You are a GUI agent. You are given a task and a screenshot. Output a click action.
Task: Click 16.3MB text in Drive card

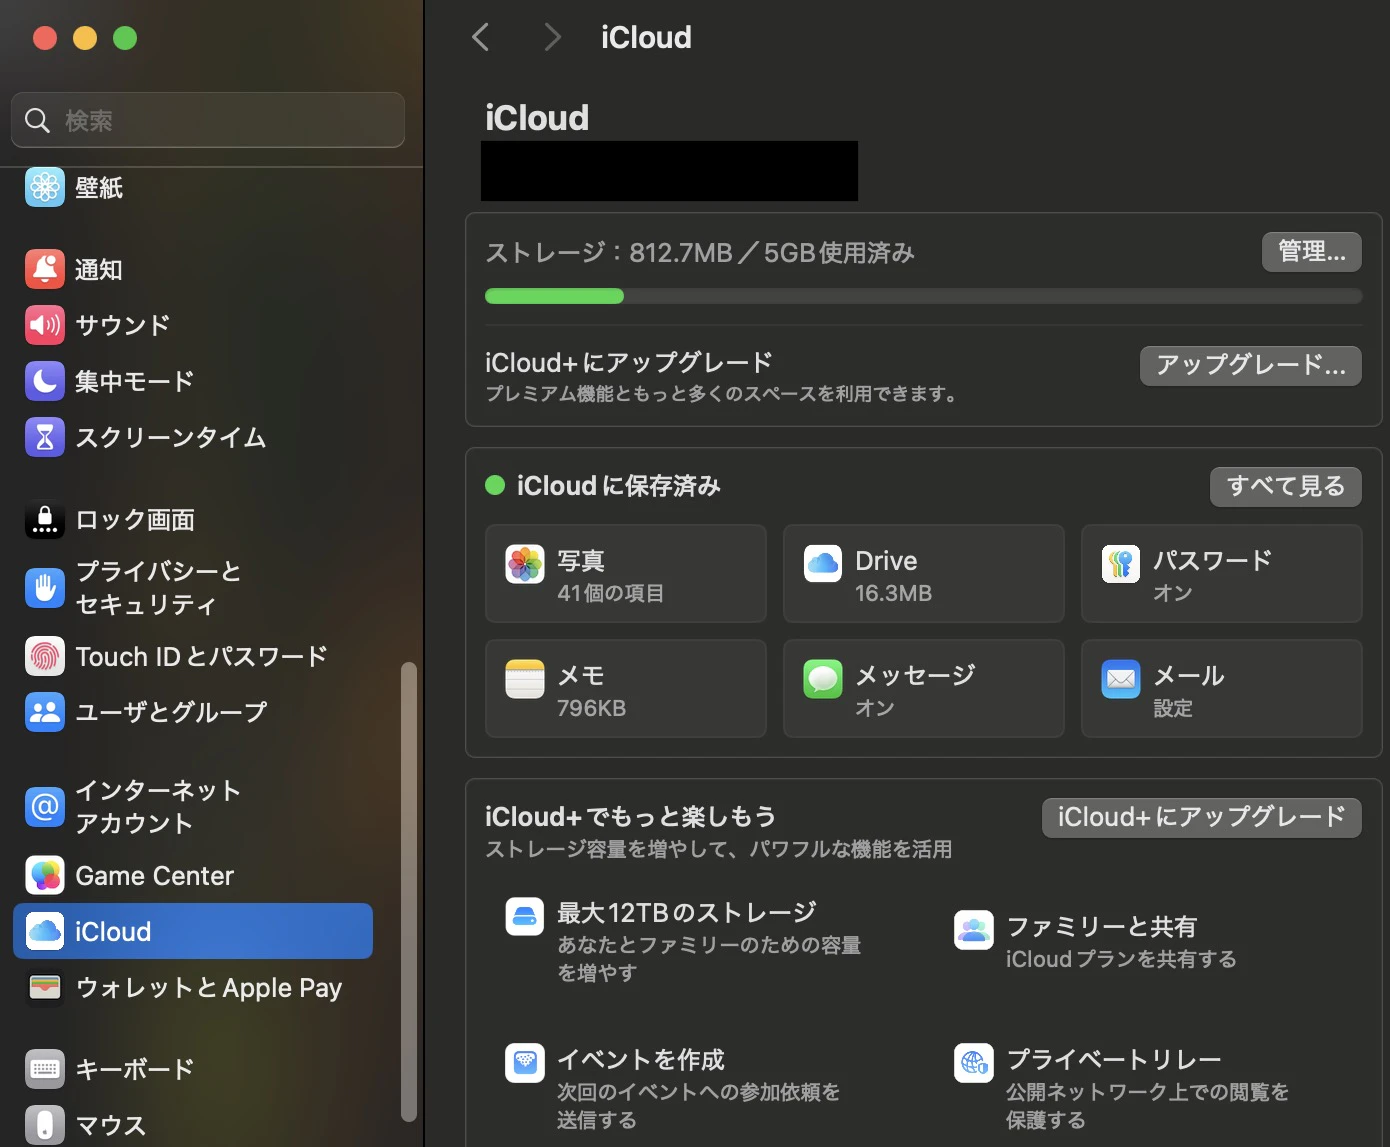pos(893,593)
